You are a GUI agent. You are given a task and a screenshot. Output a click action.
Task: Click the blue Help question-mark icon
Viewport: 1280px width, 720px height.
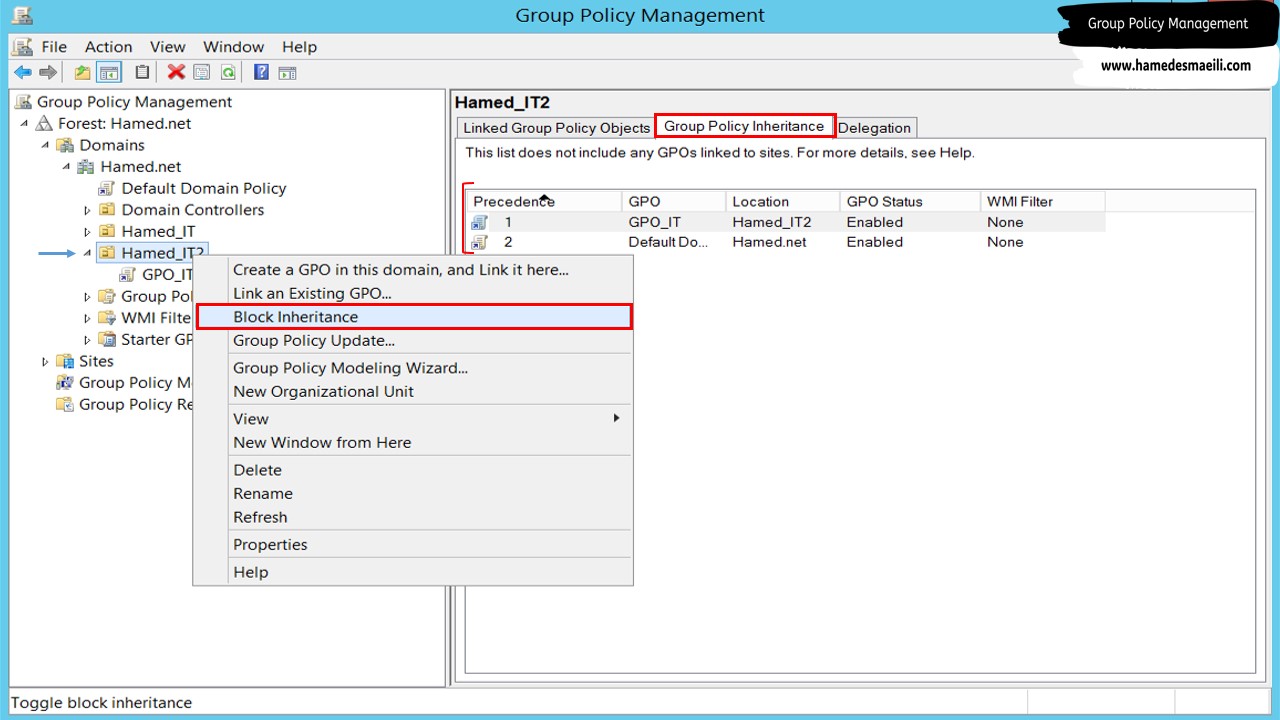[x=261, y=72]
